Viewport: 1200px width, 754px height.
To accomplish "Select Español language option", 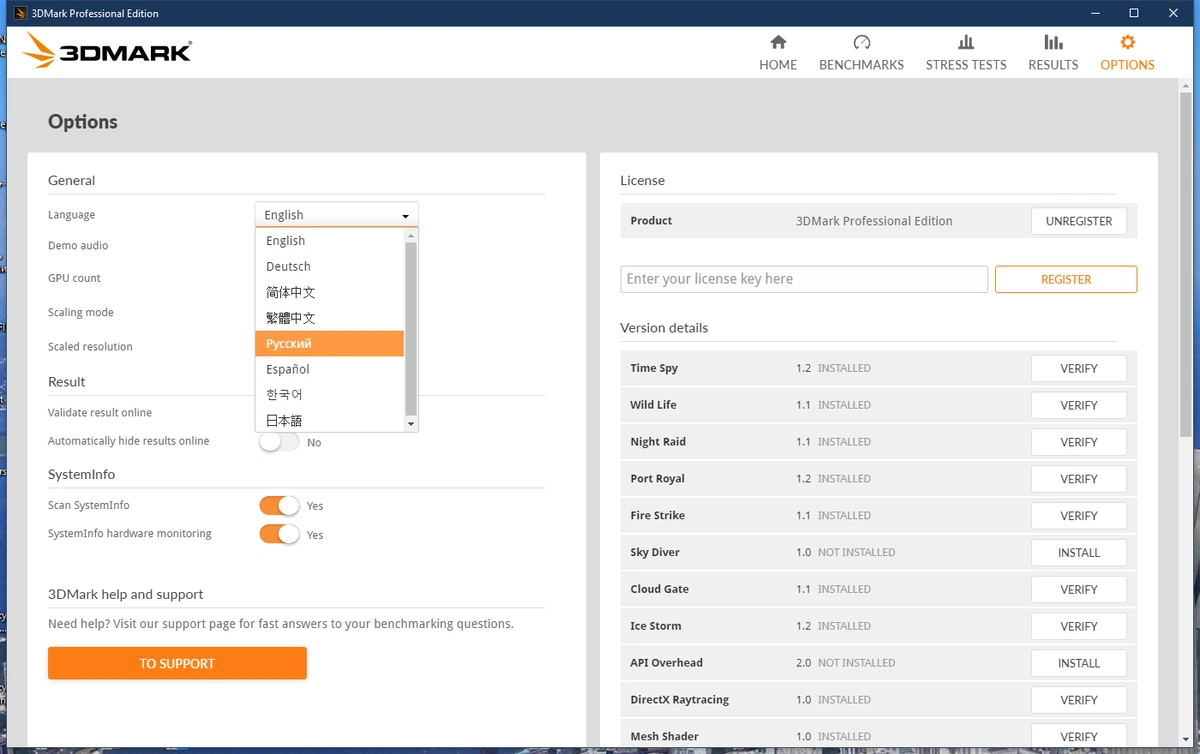I will click(329, 370).
